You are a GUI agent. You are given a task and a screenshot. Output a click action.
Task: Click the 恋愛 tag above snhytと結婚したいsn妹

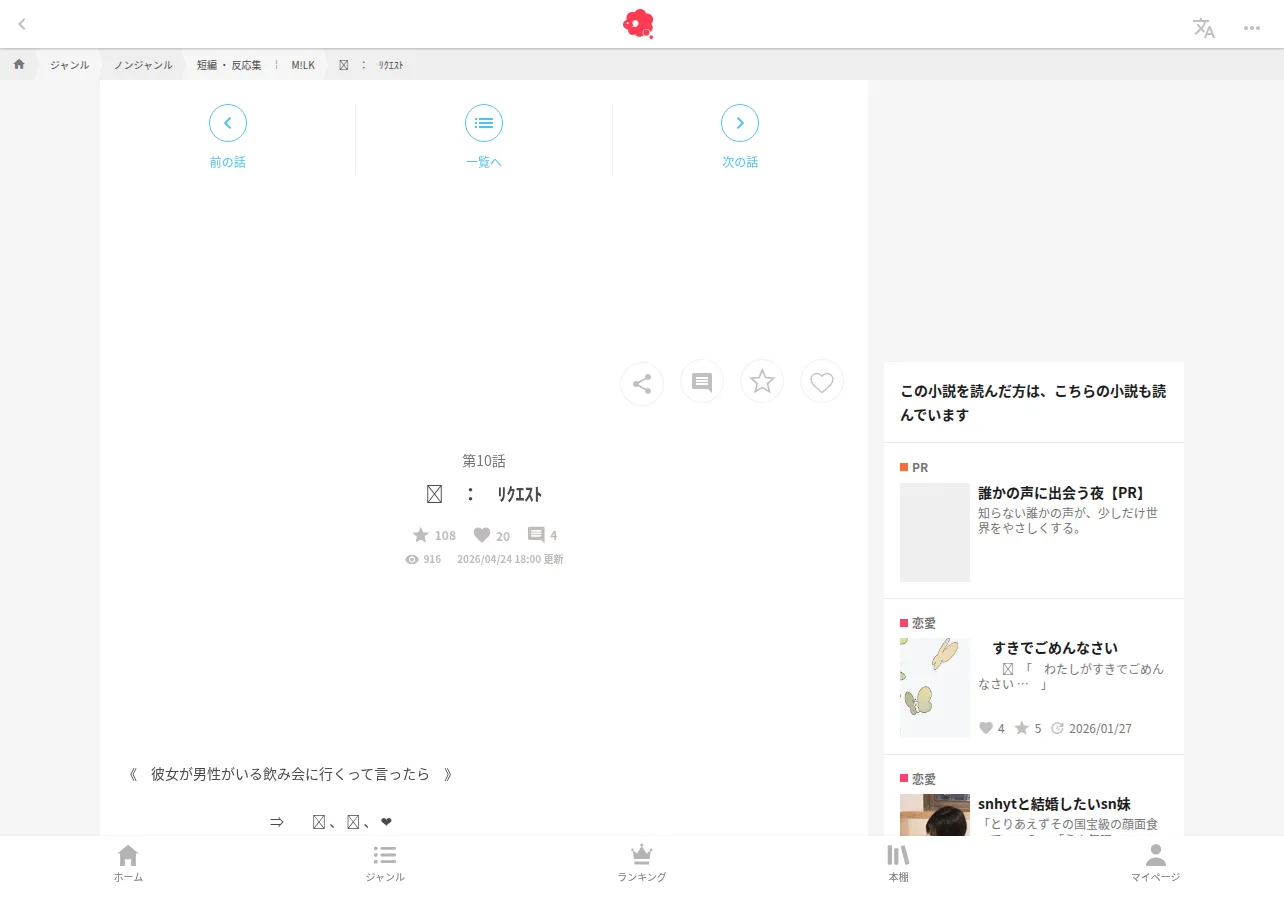click(918, 779)
